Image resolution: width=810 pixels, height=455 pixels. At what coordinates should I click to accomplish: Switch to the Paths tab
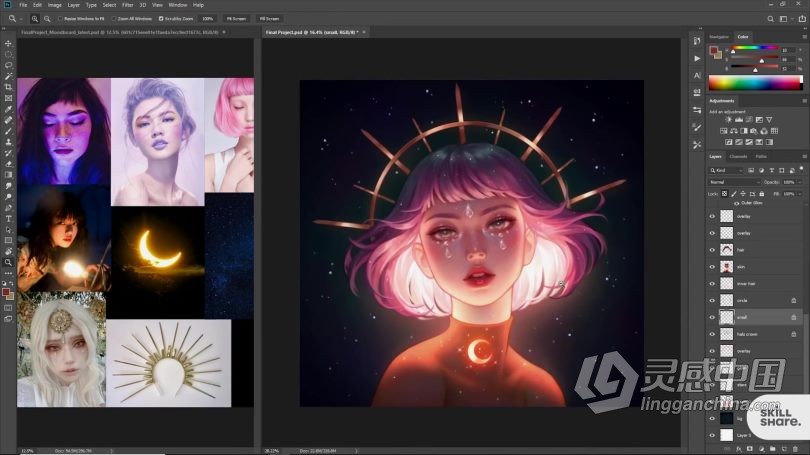tap(761, 156)
